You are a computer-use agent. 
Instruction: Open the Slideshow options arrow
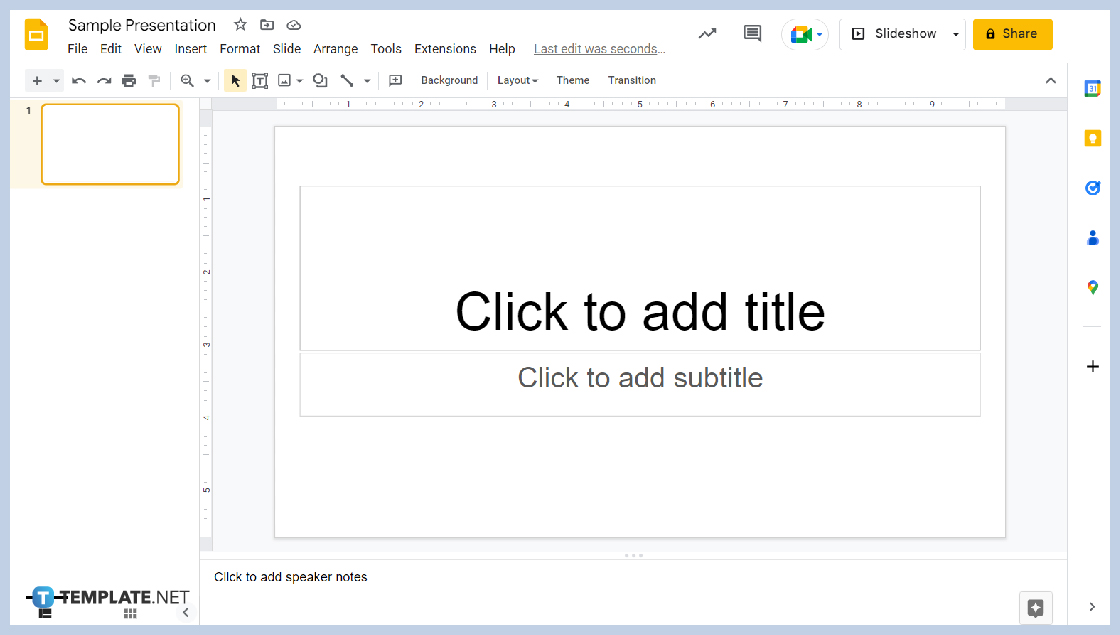tap(955, 33)
